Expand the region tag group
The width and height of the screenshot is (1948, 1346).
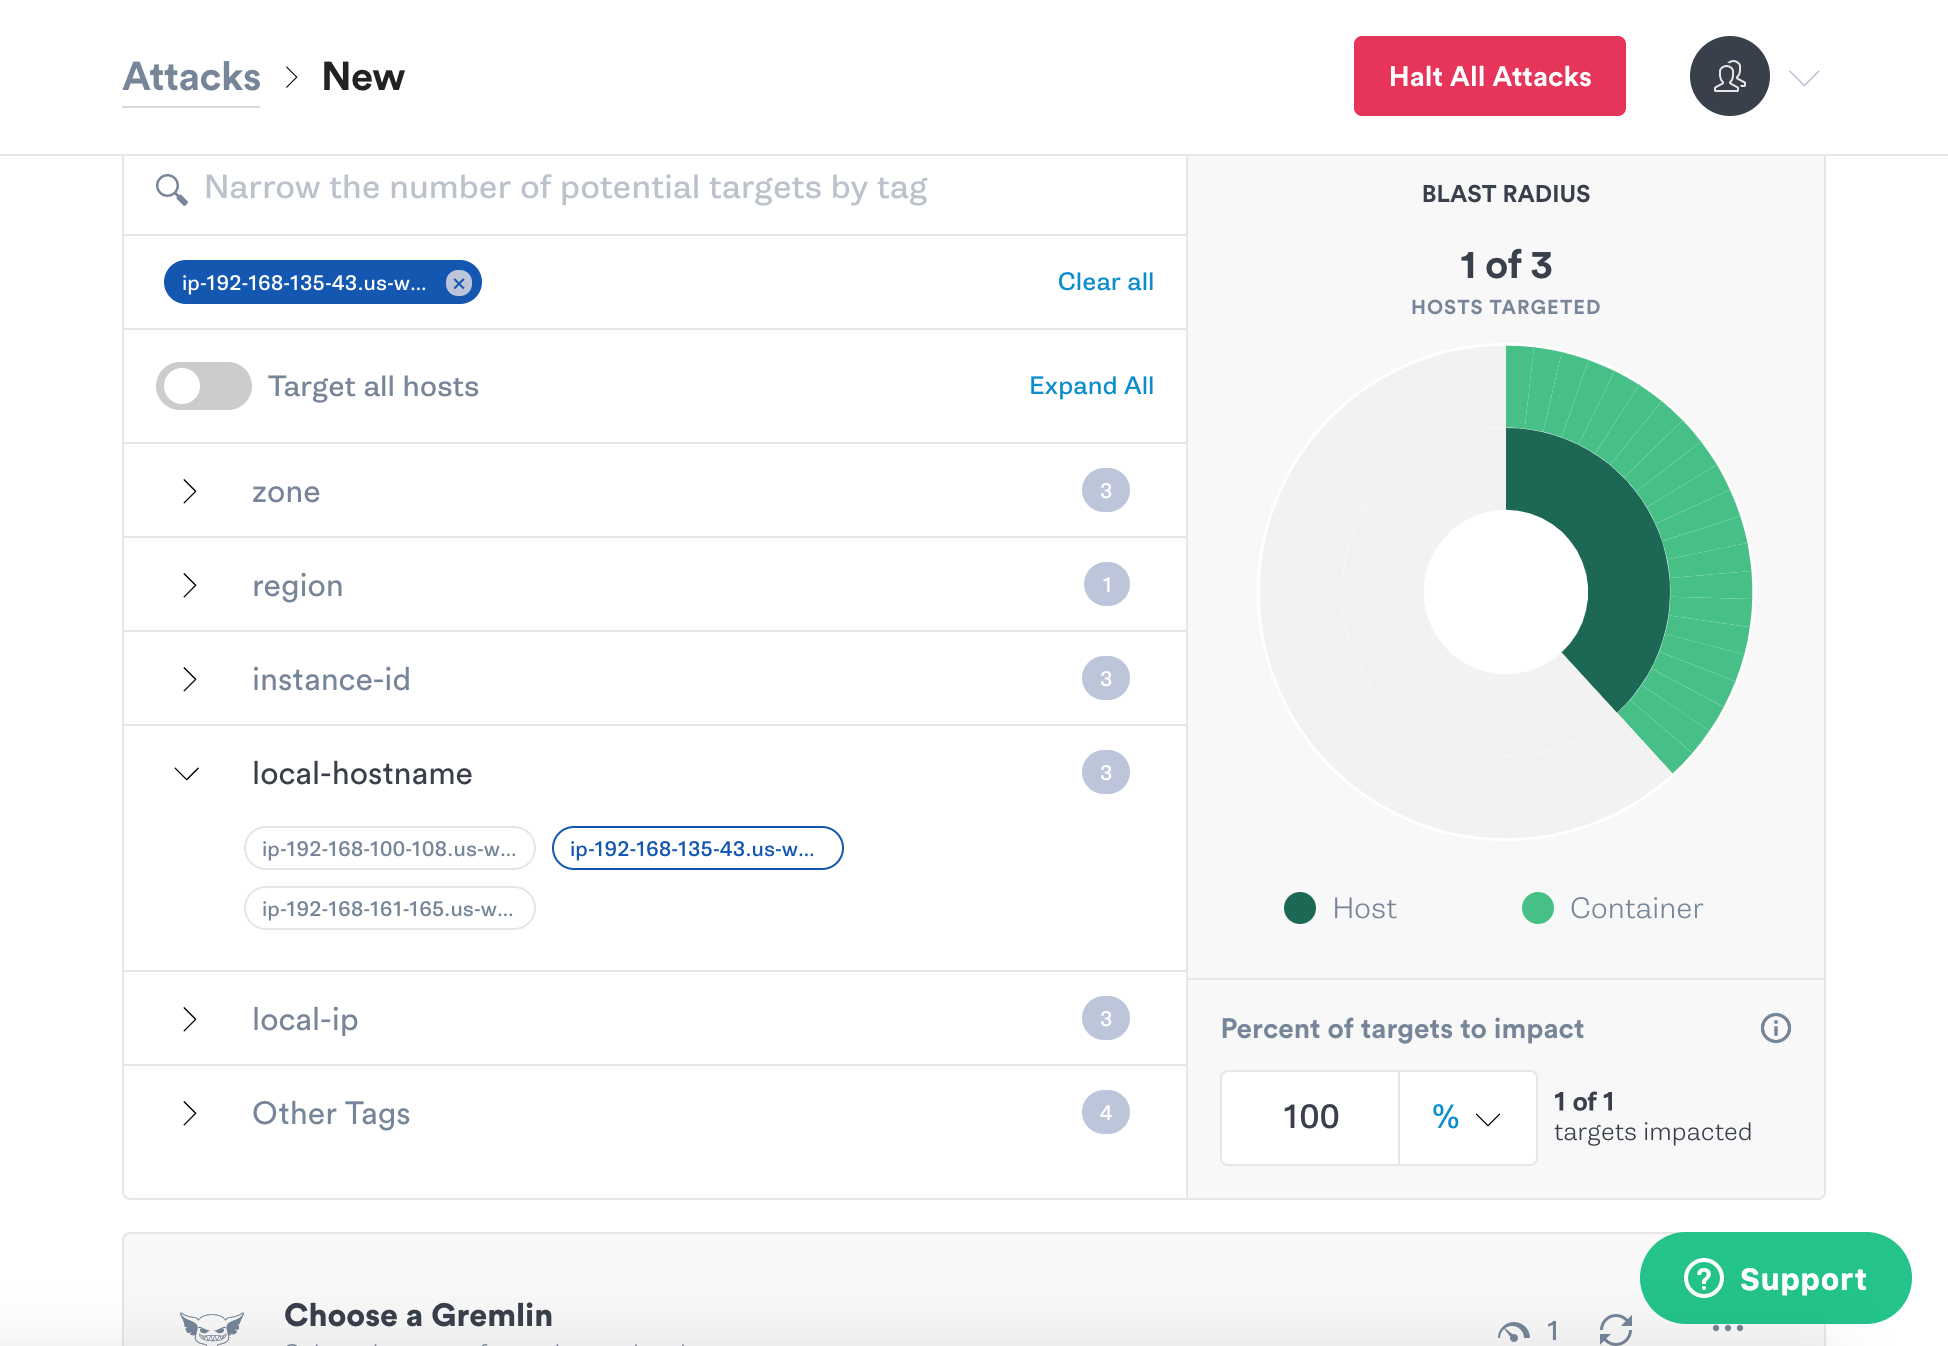(x=190, y=585)
